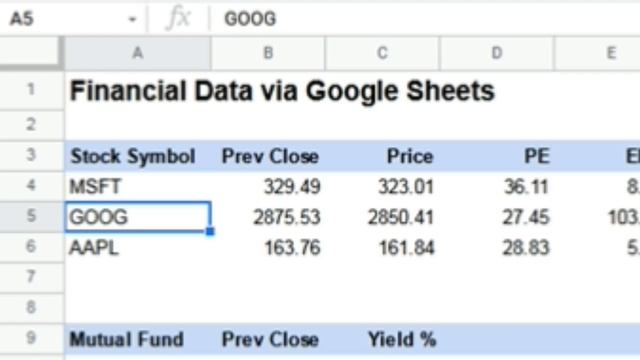Click the Yield % header cell
This screenshot has height=360, width=640.
pyautogui.click(x=382, y=339)
